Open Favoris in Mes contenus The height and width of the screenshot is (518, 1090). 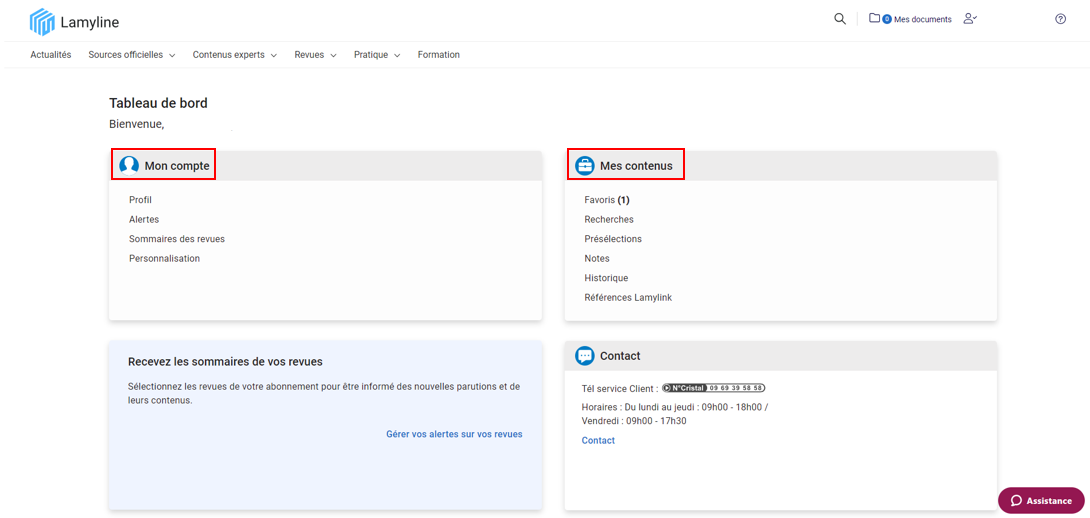pyautogui.click(x=600, y=200)
